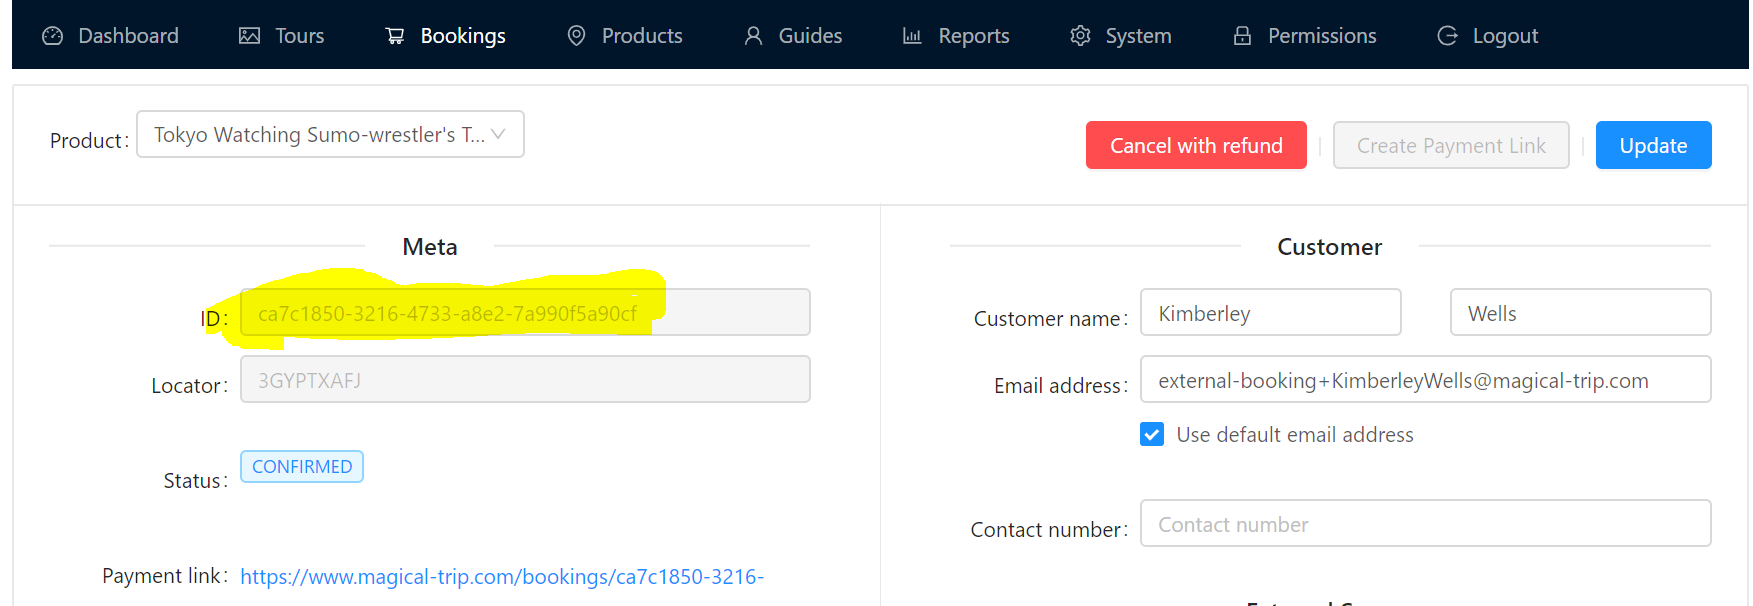Open the Product dropdown selector

pyautogui.click(x=320, y=135)
